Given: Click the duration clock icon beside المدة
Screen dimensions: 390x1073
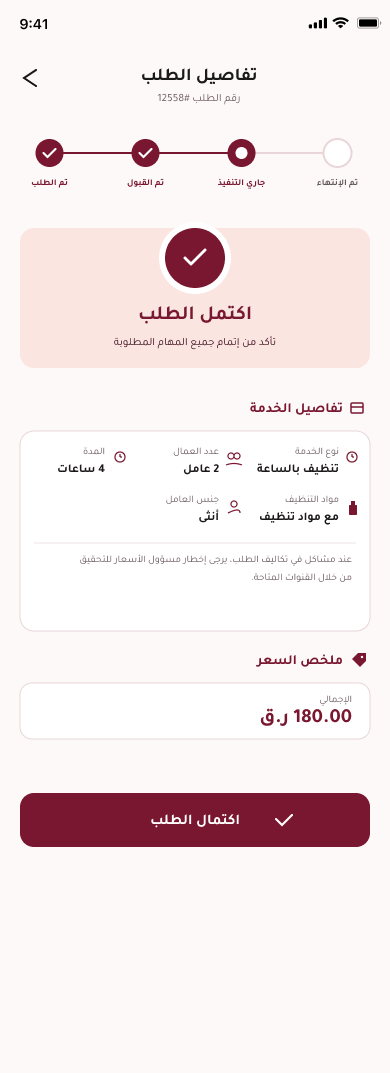Looking at the screenshot, I should (120, 456).
